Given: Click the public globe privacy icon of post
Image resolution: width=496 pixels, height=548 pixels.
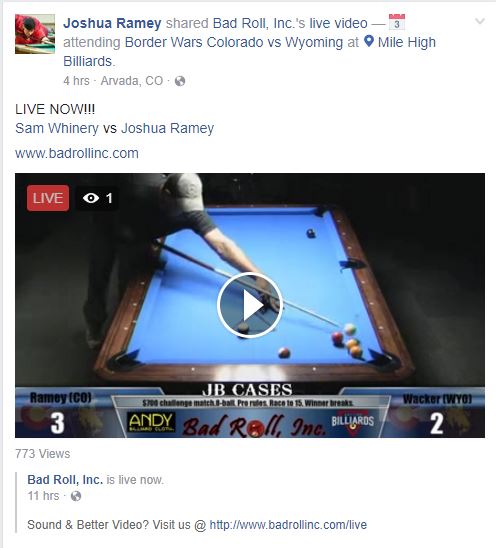Looking at the screenshot, I should (x=180, y=81).
